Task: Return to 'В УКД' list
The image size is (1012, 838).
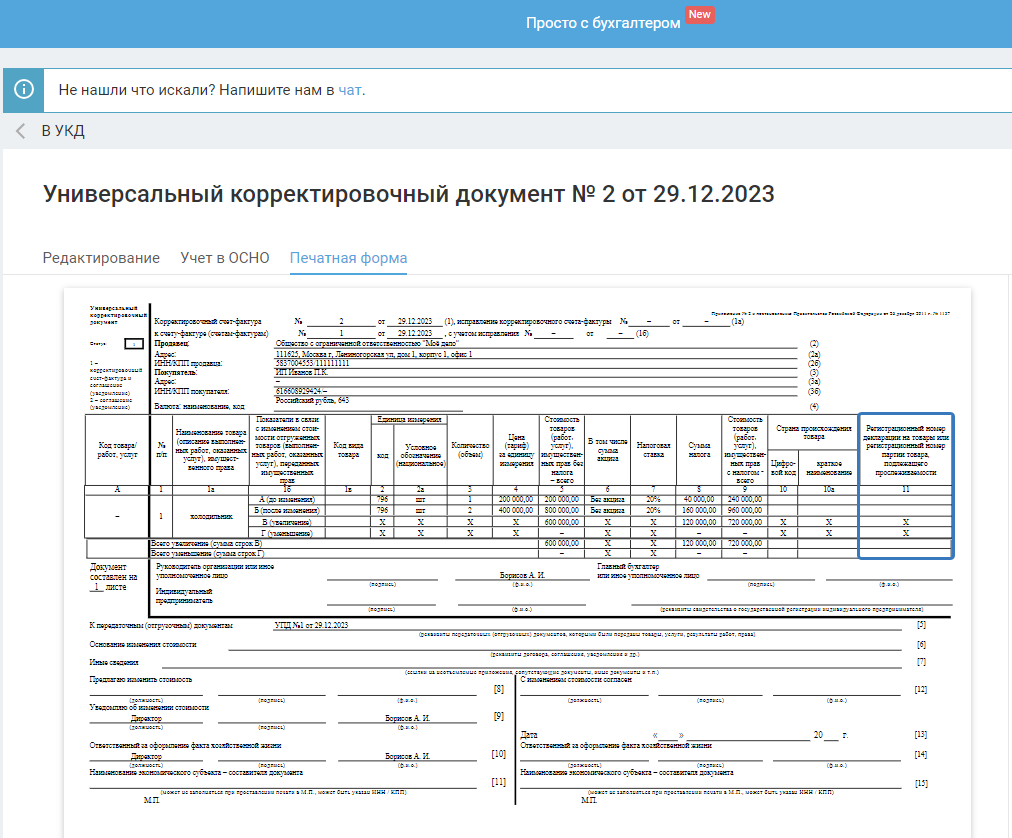Action: tap(63, 131)
